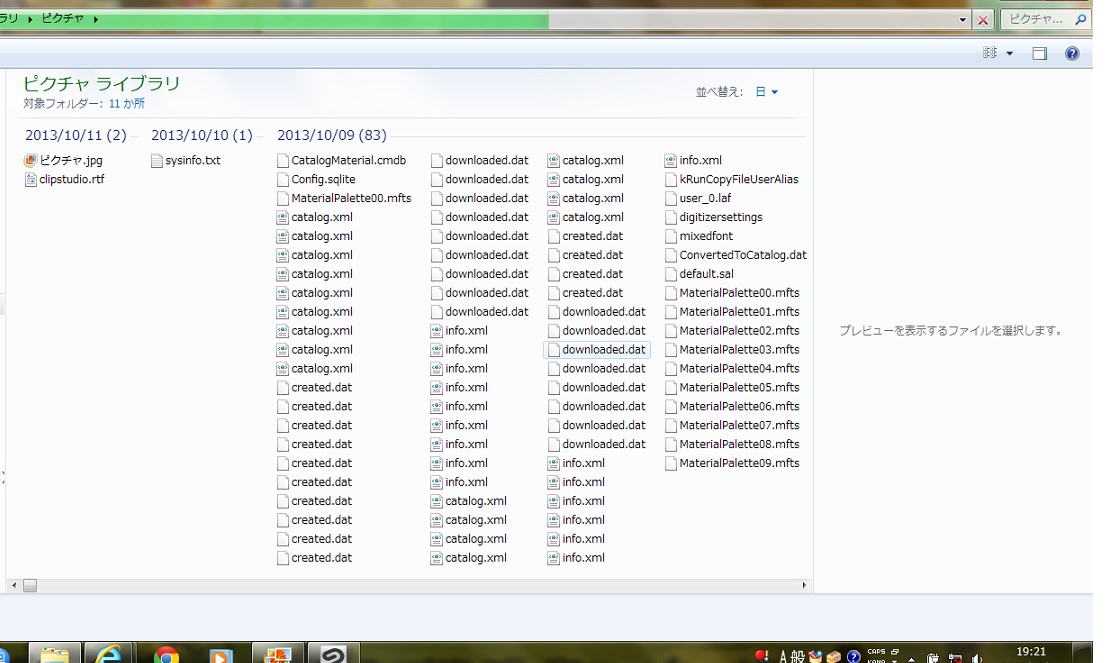
Task: Select the clipstudio.rtf document icon
Action: click(31, 180)
